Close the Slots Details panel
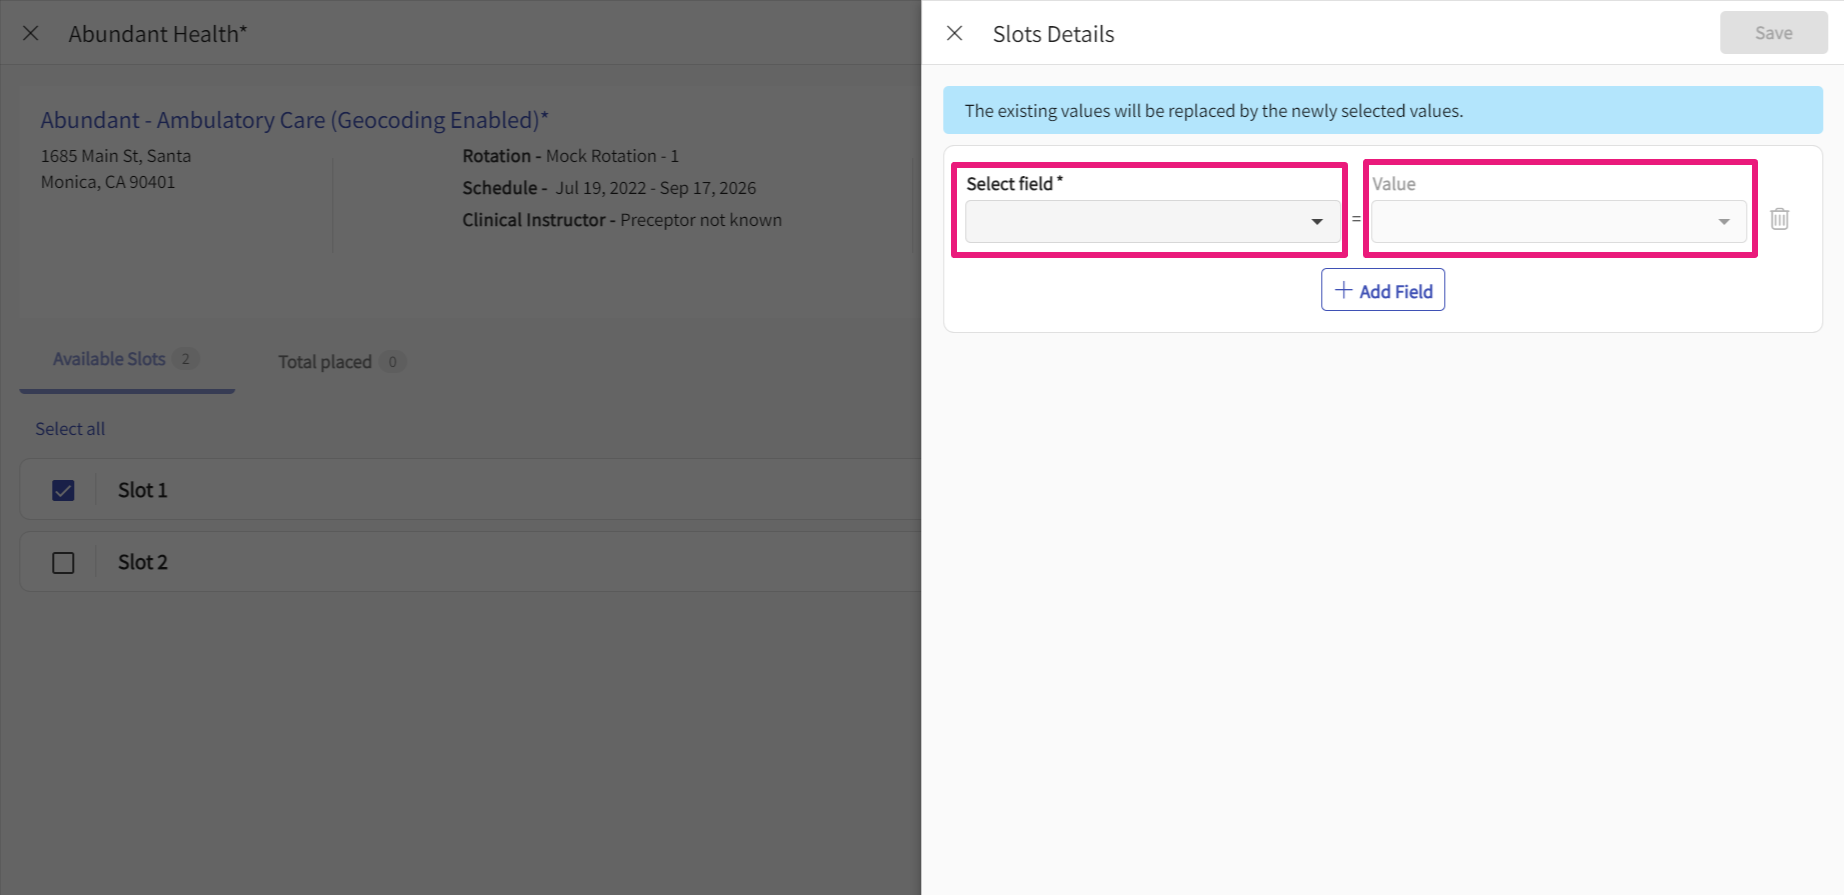The height and width of the screenshot is (895, 1844). pos(955,33)
